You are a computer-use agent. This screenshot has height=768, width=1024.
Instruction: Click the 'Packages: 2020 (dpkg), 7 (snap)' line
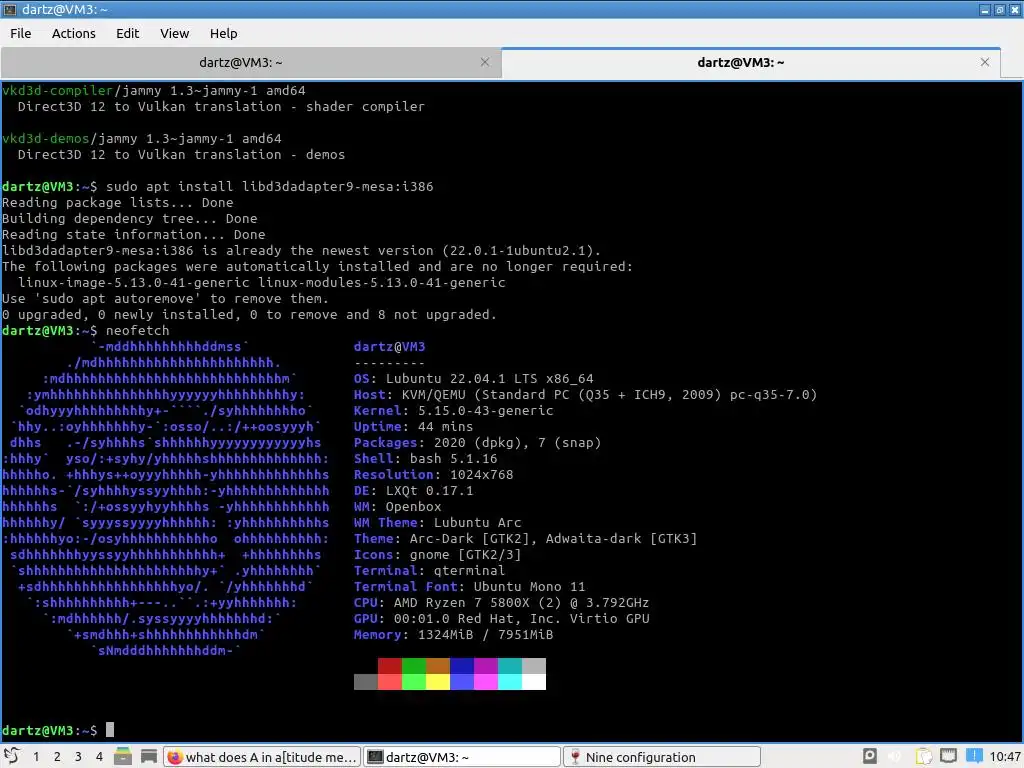pyautogui.click(x=477, y=443)
